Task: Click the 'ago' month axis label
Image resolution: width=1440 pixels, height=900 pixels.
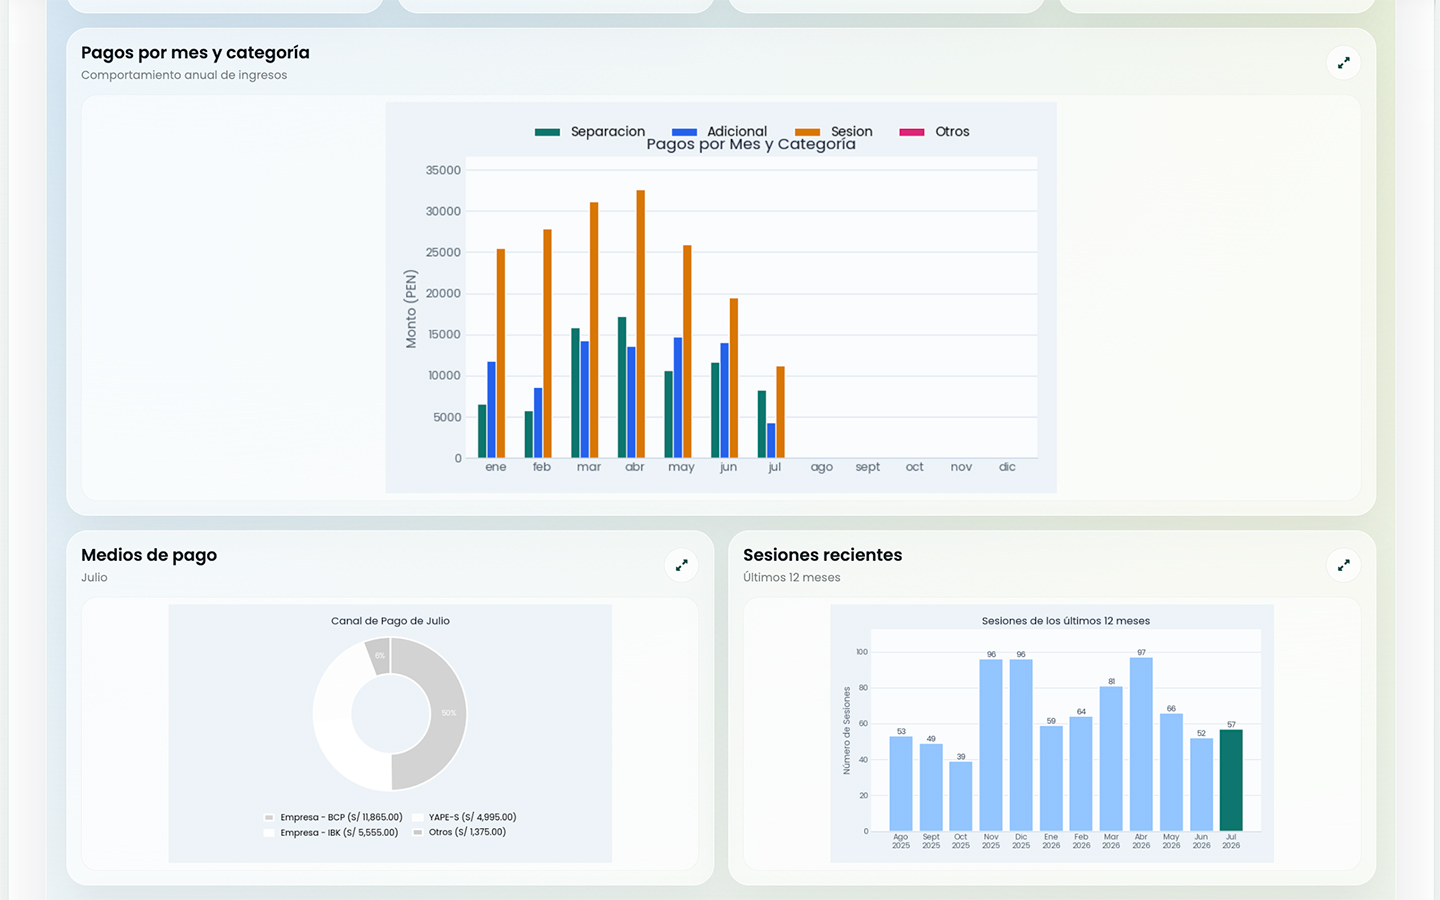Action: (x=822, y=467)
